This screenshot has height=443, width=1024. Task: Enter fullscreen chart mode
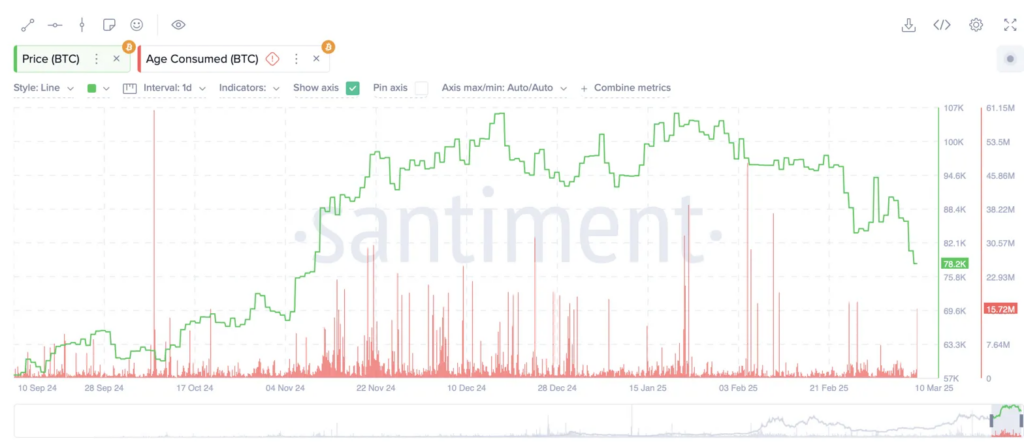click(x=1010, y=25)
